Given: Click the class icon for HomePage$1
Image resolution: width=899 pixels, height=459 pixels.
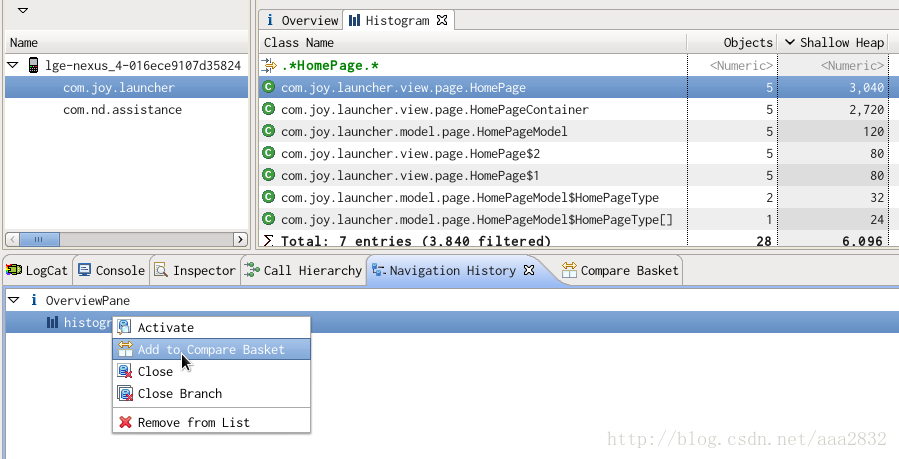Looking at the screenshot, I should 268,175.
